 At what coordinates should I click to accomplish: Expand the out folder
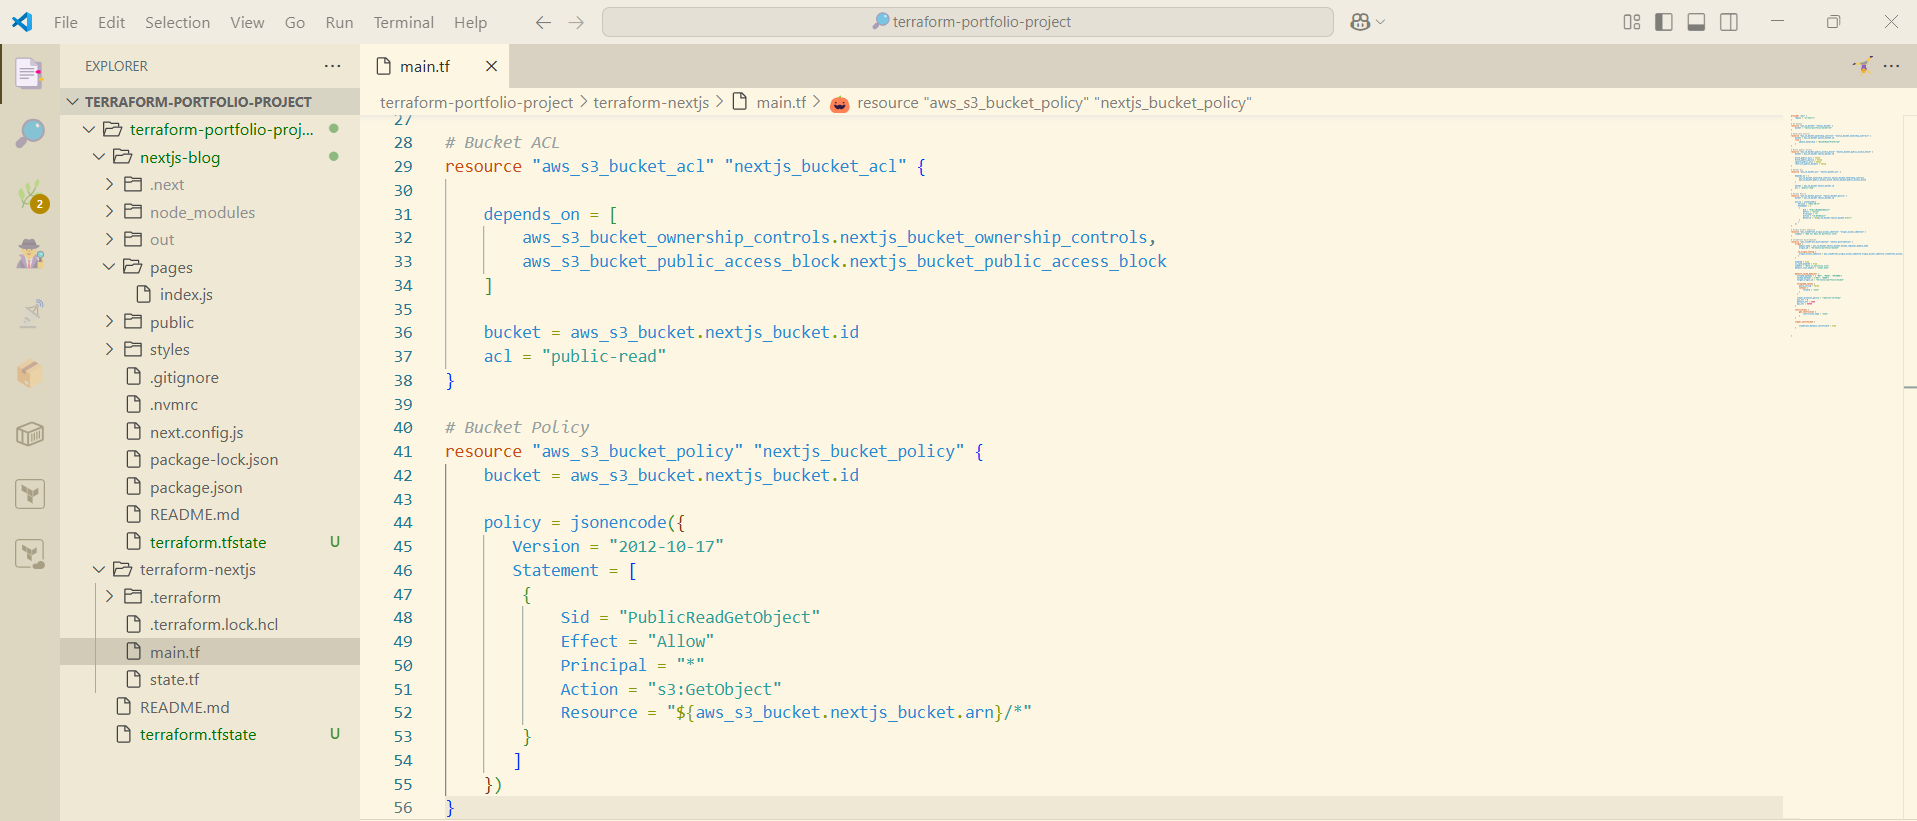pos(109,239)
